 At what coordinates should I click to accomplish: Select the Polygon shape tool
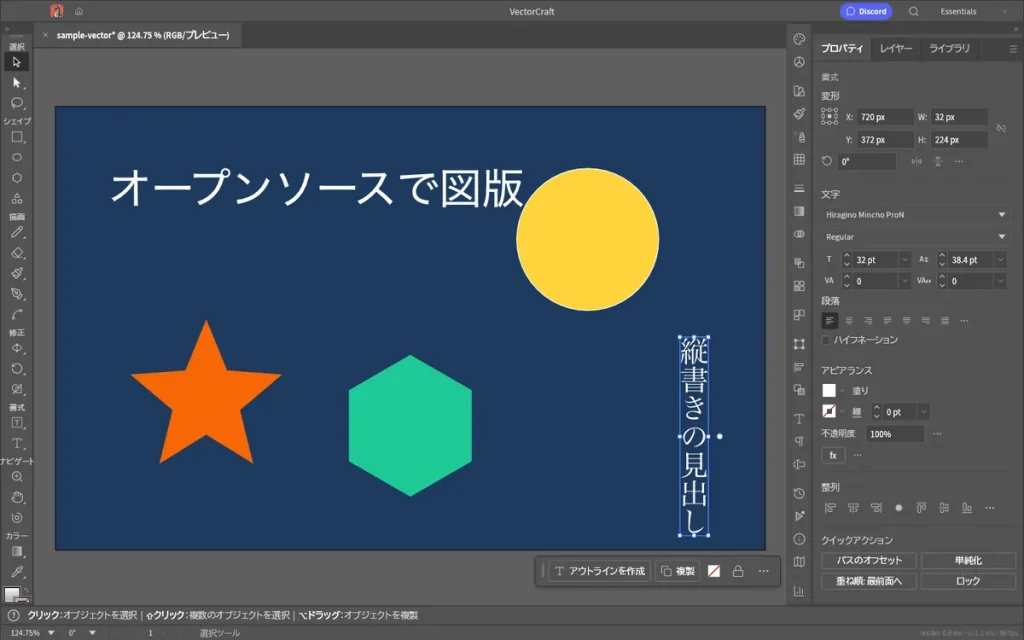click(x=16, y=178)
